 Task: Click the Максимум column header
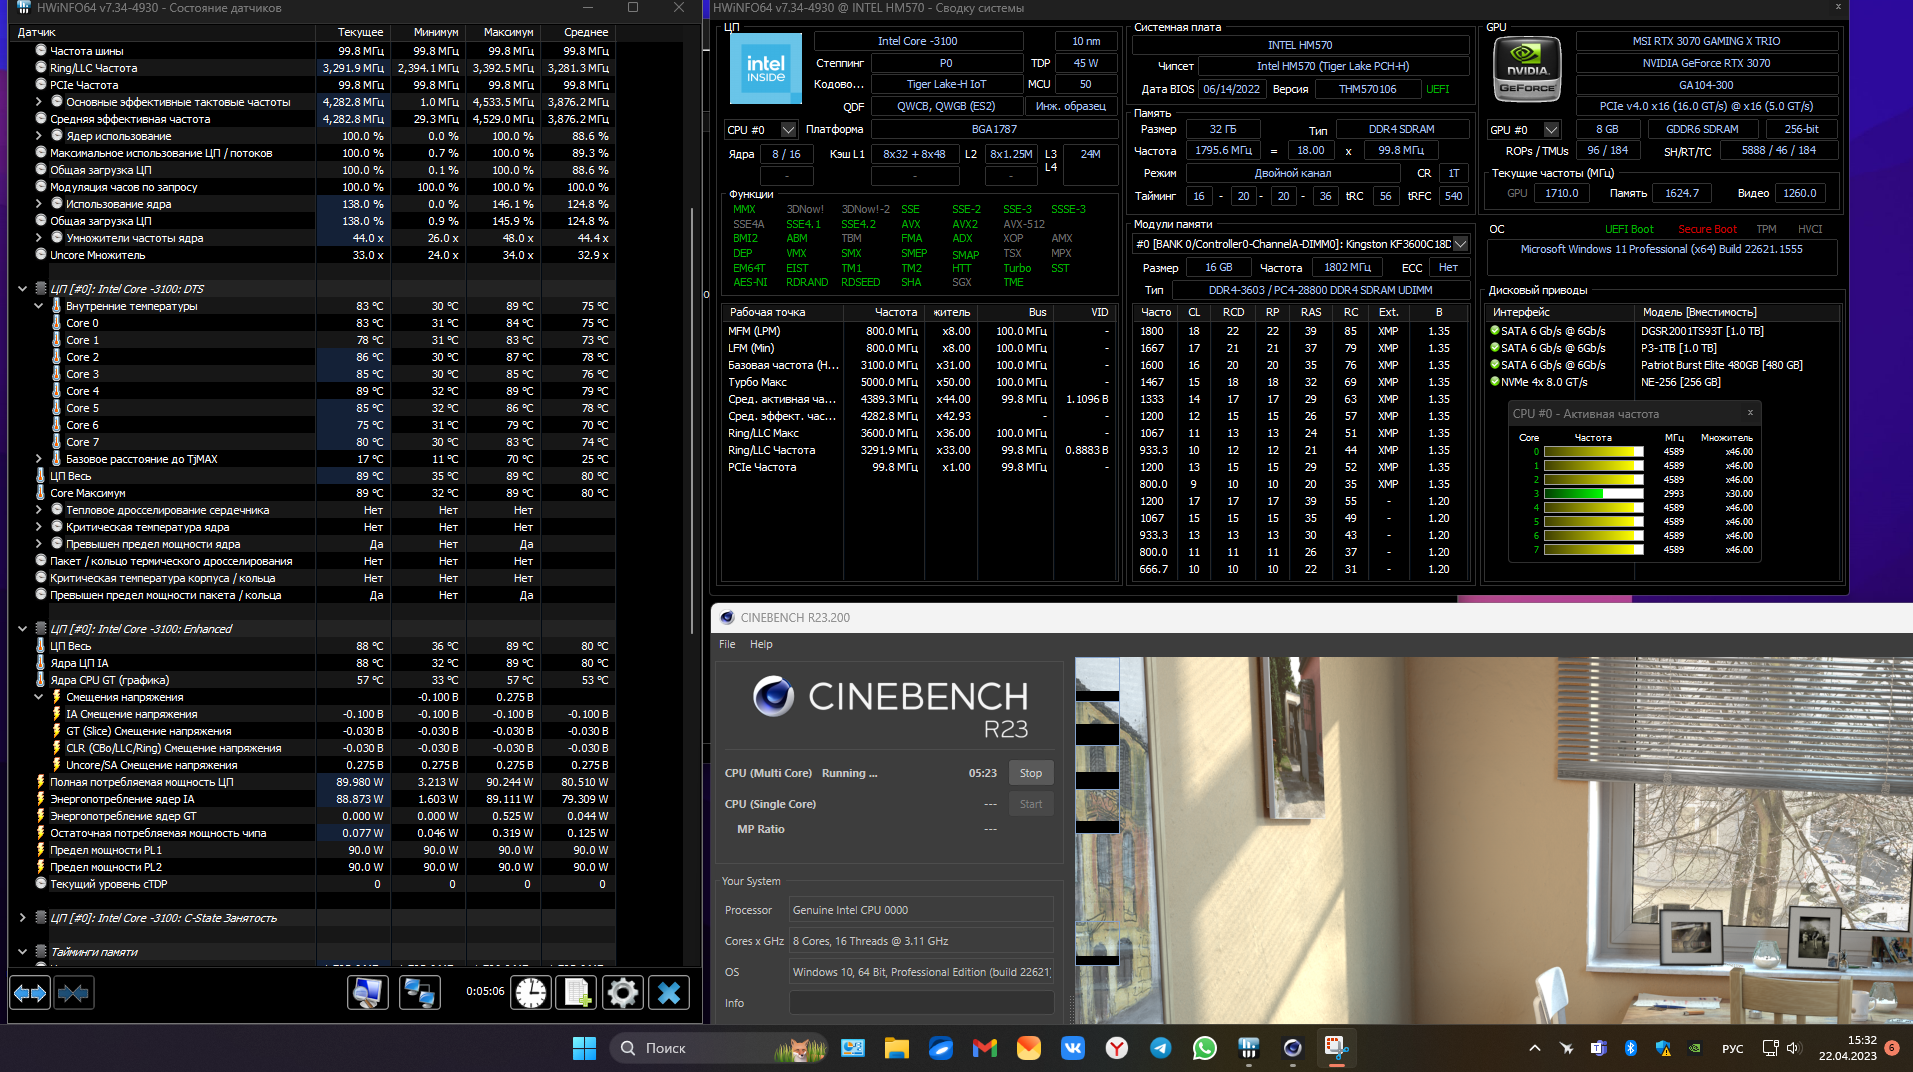pos(503,32)
